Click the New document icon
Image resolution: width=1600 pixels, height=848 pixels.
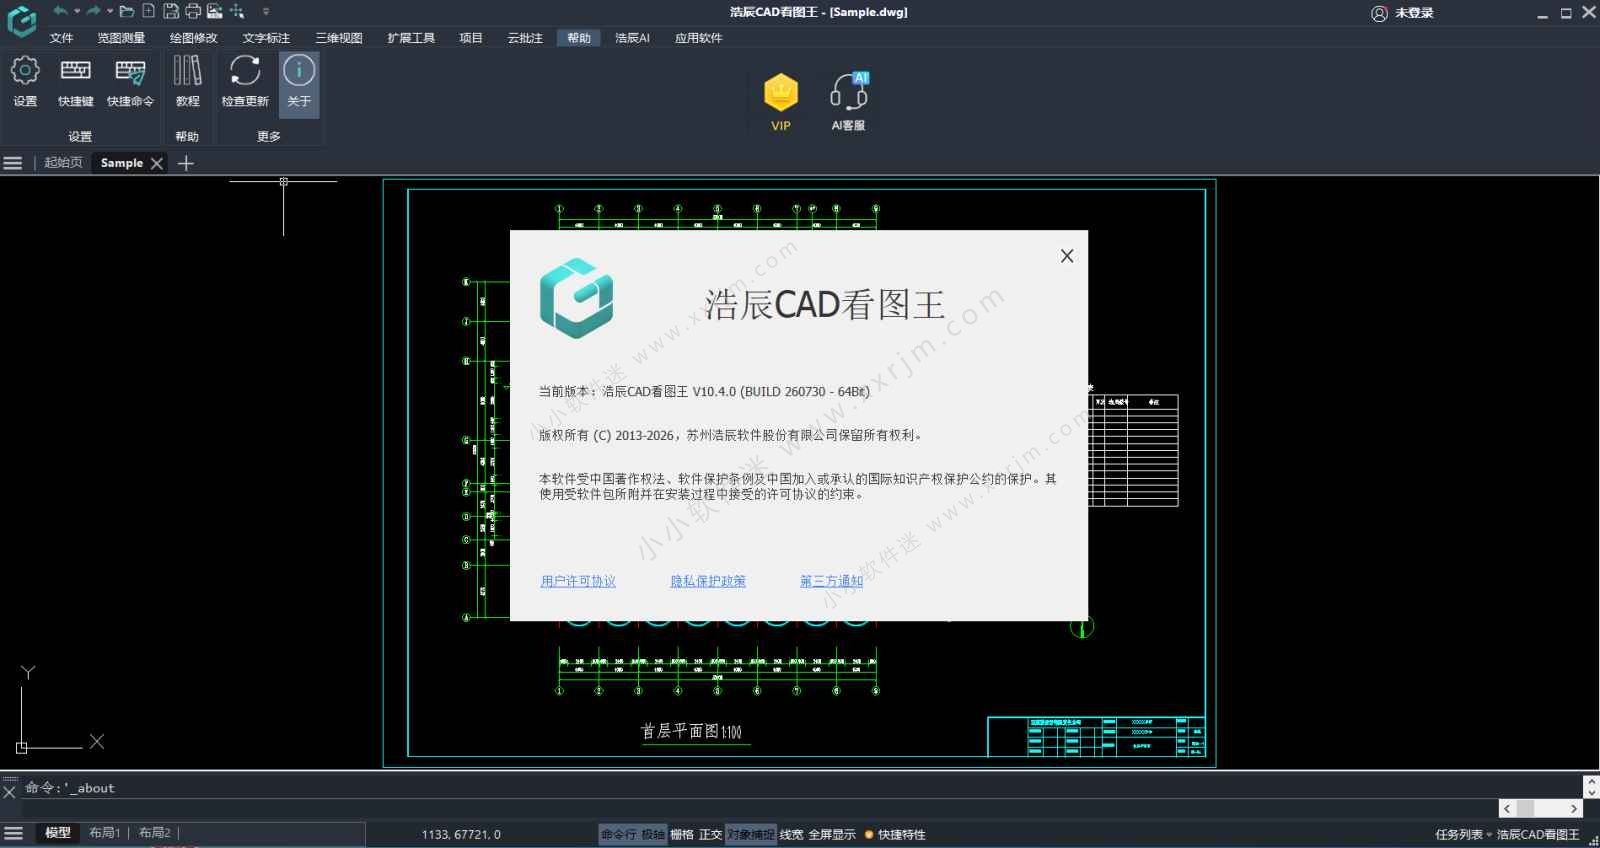click(149, 11)
